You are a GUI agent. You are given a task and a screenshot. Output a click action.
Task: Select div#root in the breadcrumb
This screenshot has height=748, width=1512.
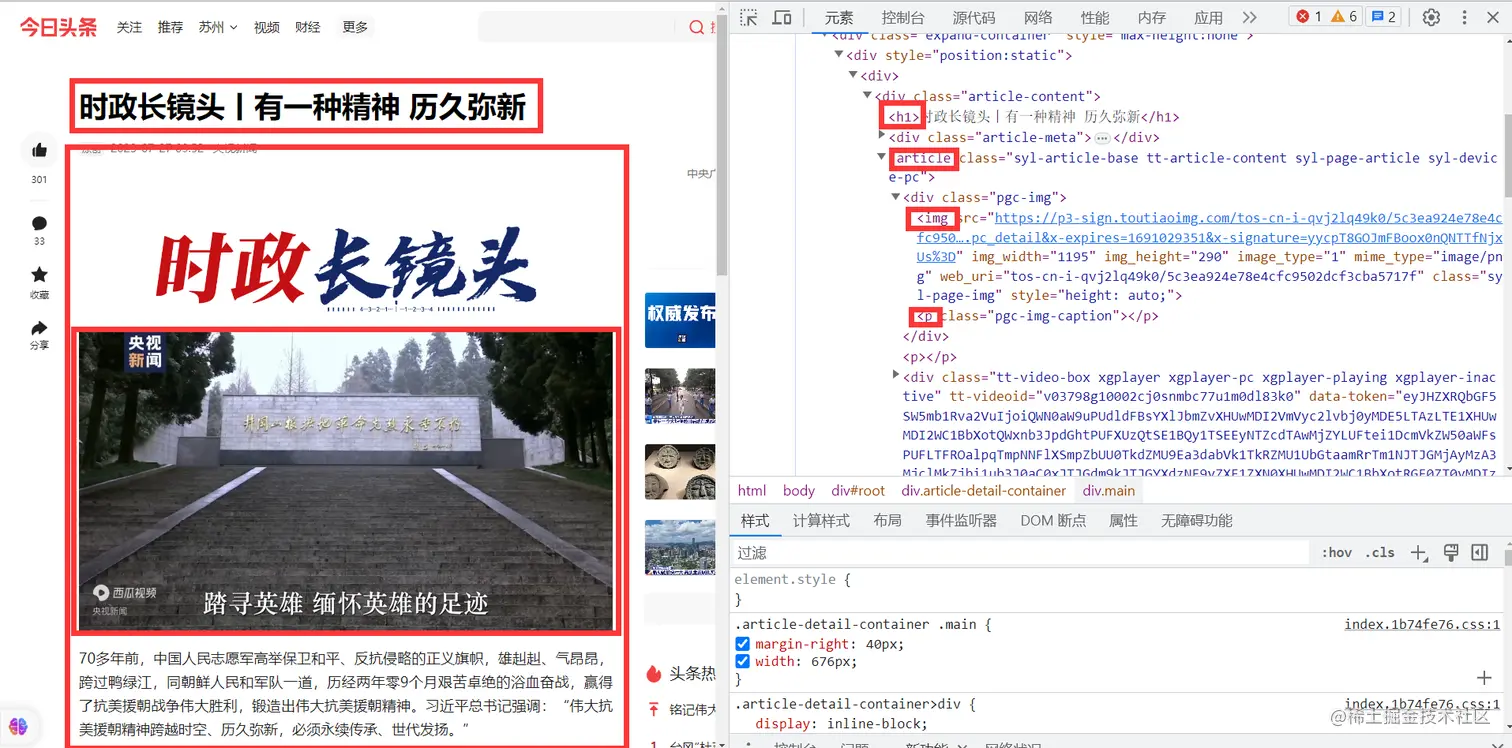point(858,491)
